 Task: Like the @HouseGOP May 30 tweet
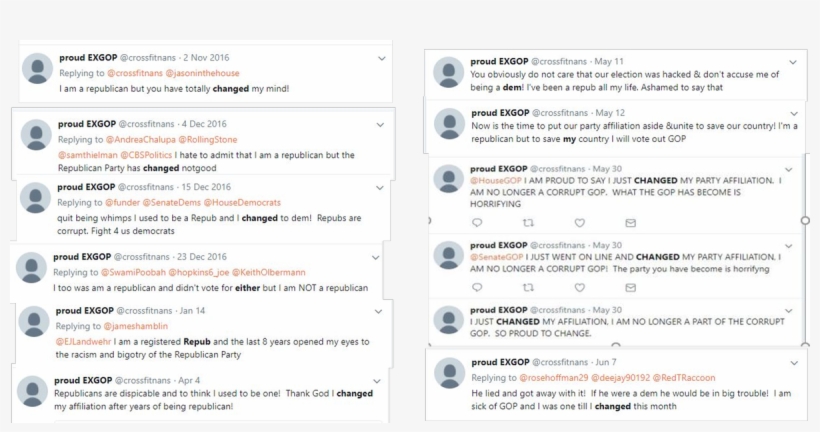pos(579,222)
